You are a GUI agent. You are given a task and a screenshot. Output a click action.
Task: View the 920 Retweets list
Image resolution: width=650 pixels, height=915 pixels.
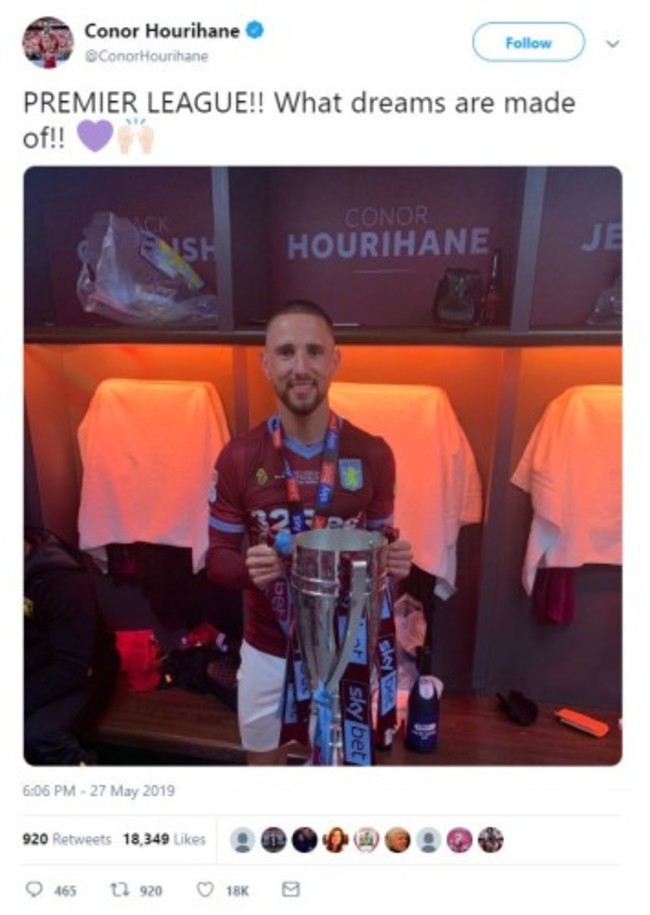click(x=67, y=839)
